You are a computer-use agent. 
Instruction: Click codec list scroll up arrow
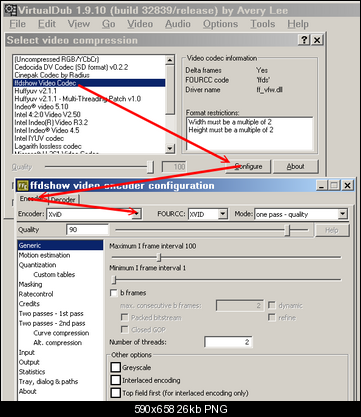[x=170, y=60]
